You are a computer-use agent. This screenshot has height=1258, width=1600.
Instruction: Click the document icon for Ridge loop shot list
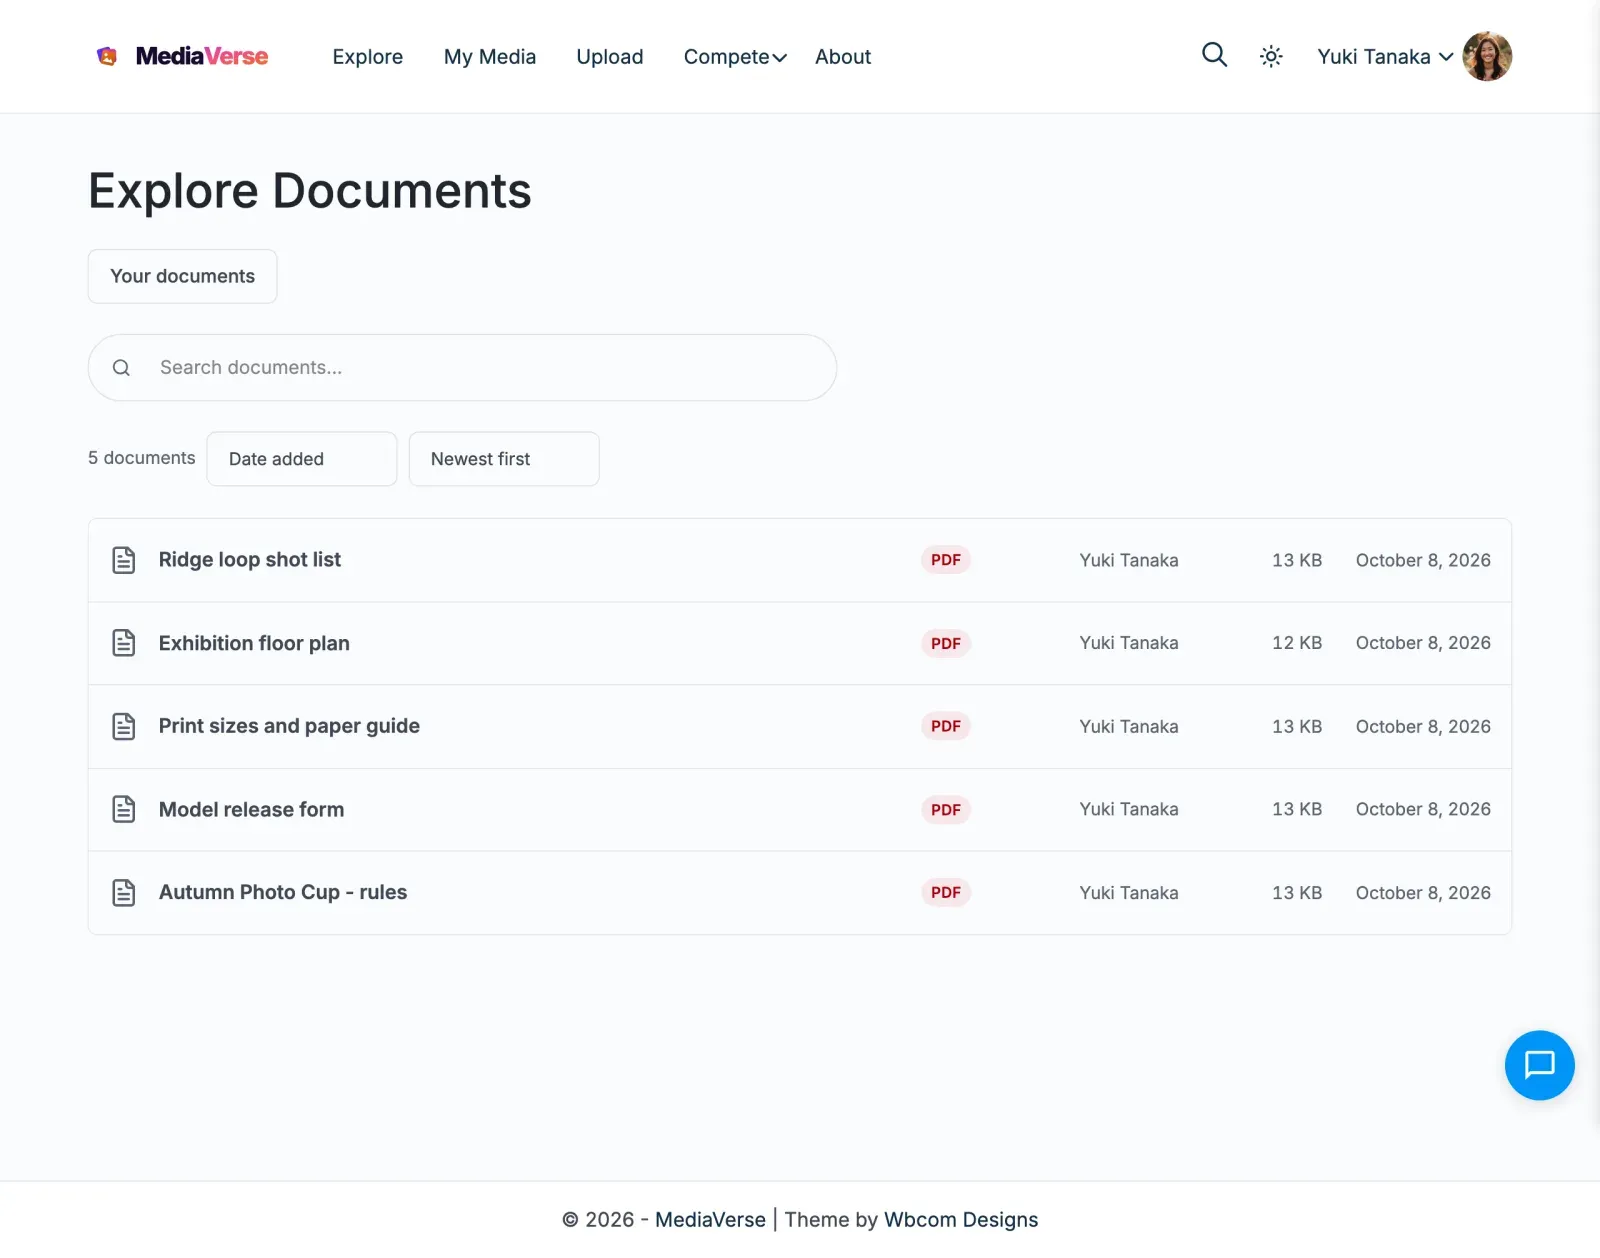pyautogui.click(x=124, y=560)
